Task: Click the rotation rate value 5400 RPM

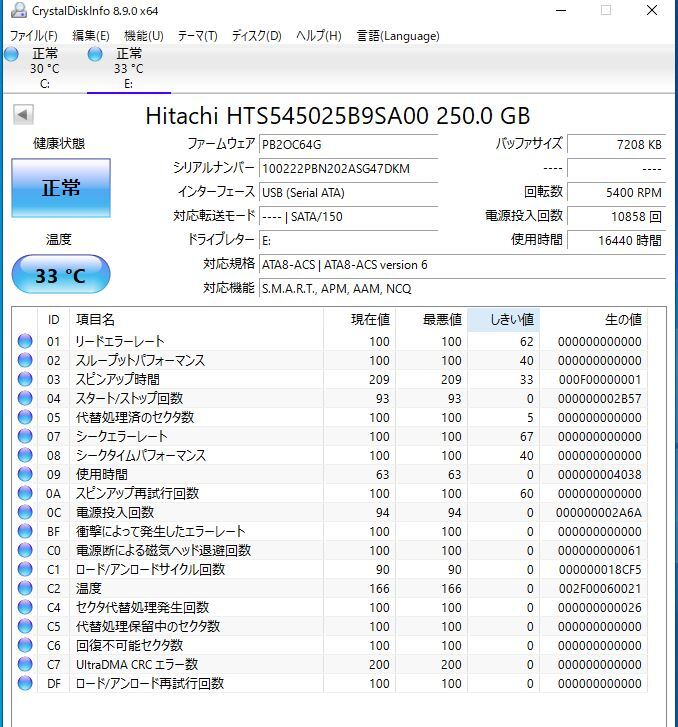Action: coord(616,193)
